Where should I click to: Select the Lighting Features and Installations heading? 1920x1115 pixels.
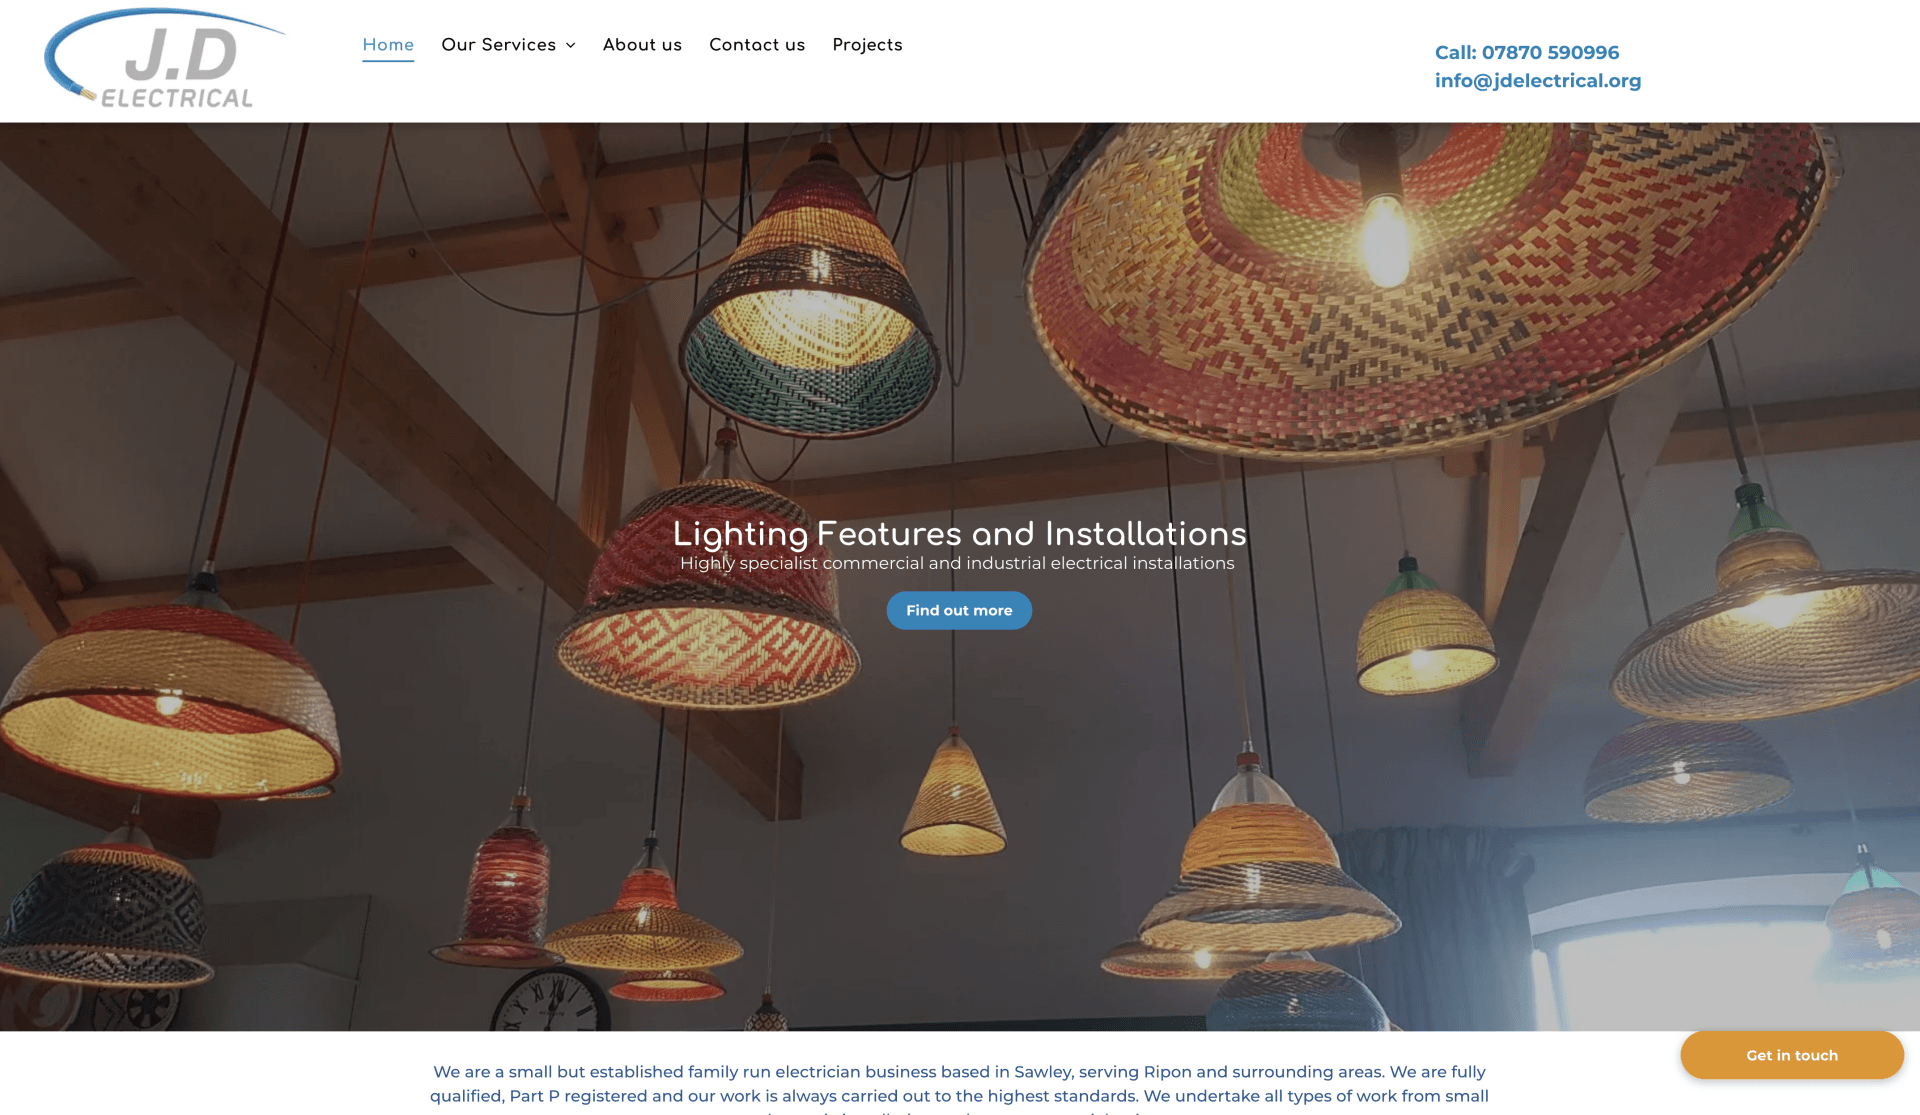point(959,533)
